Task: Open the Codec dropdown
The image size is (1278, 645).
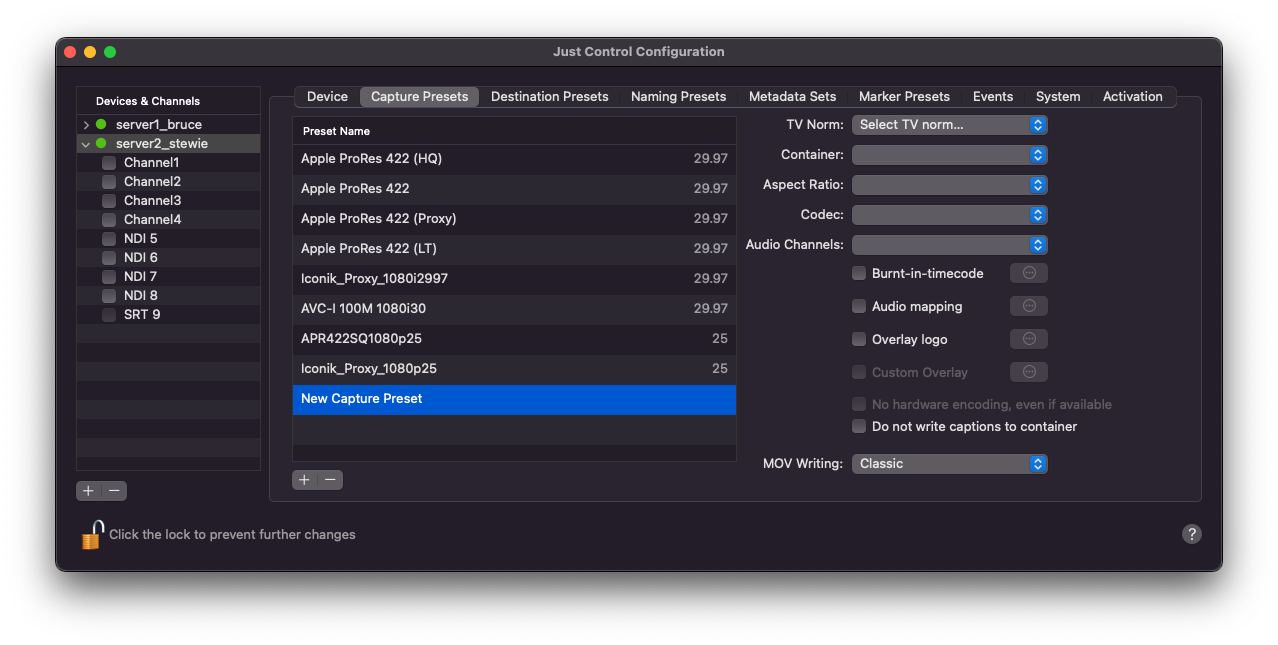Action: pyautogui.click(x=949, y=215)
